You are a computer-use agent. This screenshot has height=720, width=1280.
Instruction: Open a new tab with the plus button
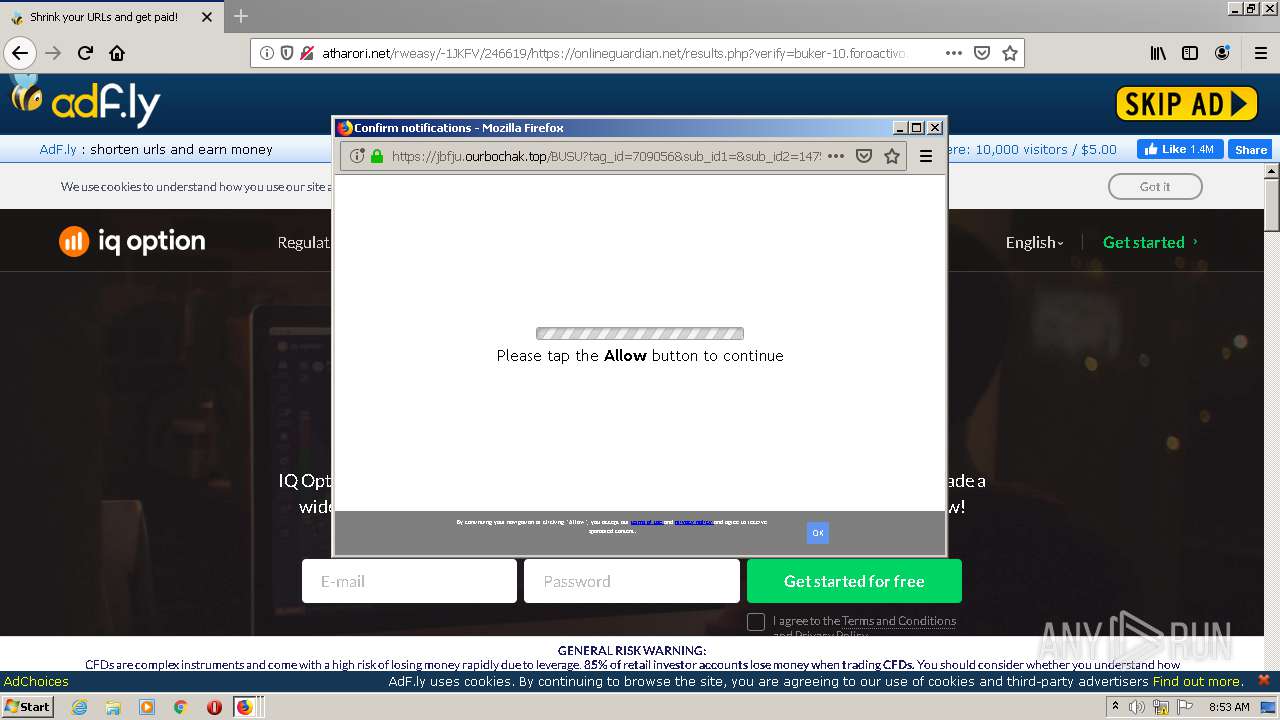pyautogui.click(x=241, y=16)
